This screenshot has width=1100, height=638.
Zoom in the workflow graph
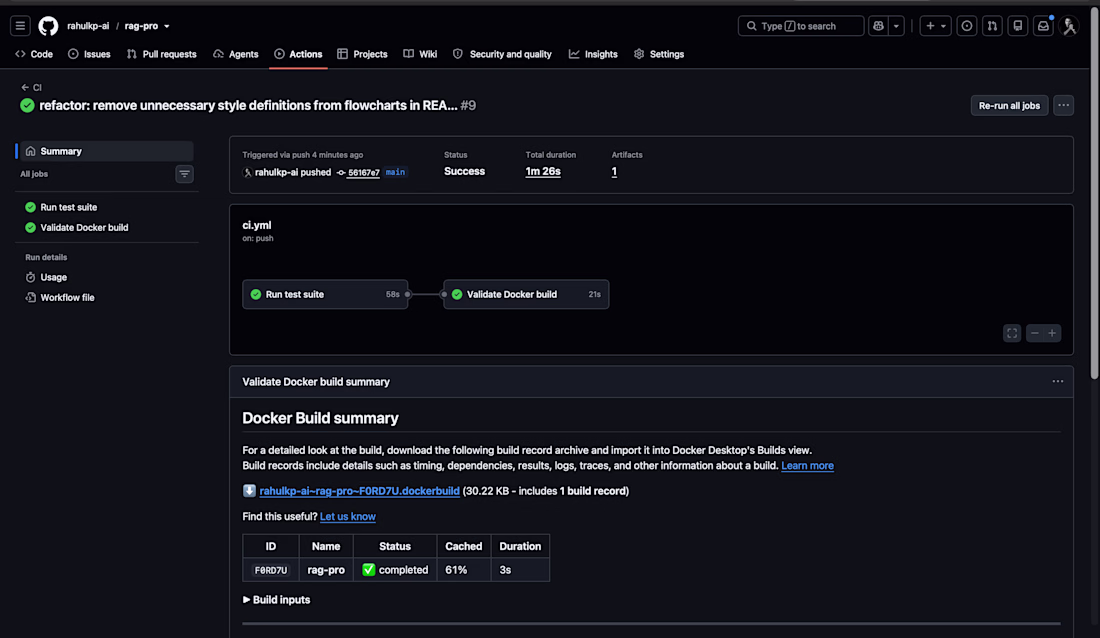[1052, 333]
